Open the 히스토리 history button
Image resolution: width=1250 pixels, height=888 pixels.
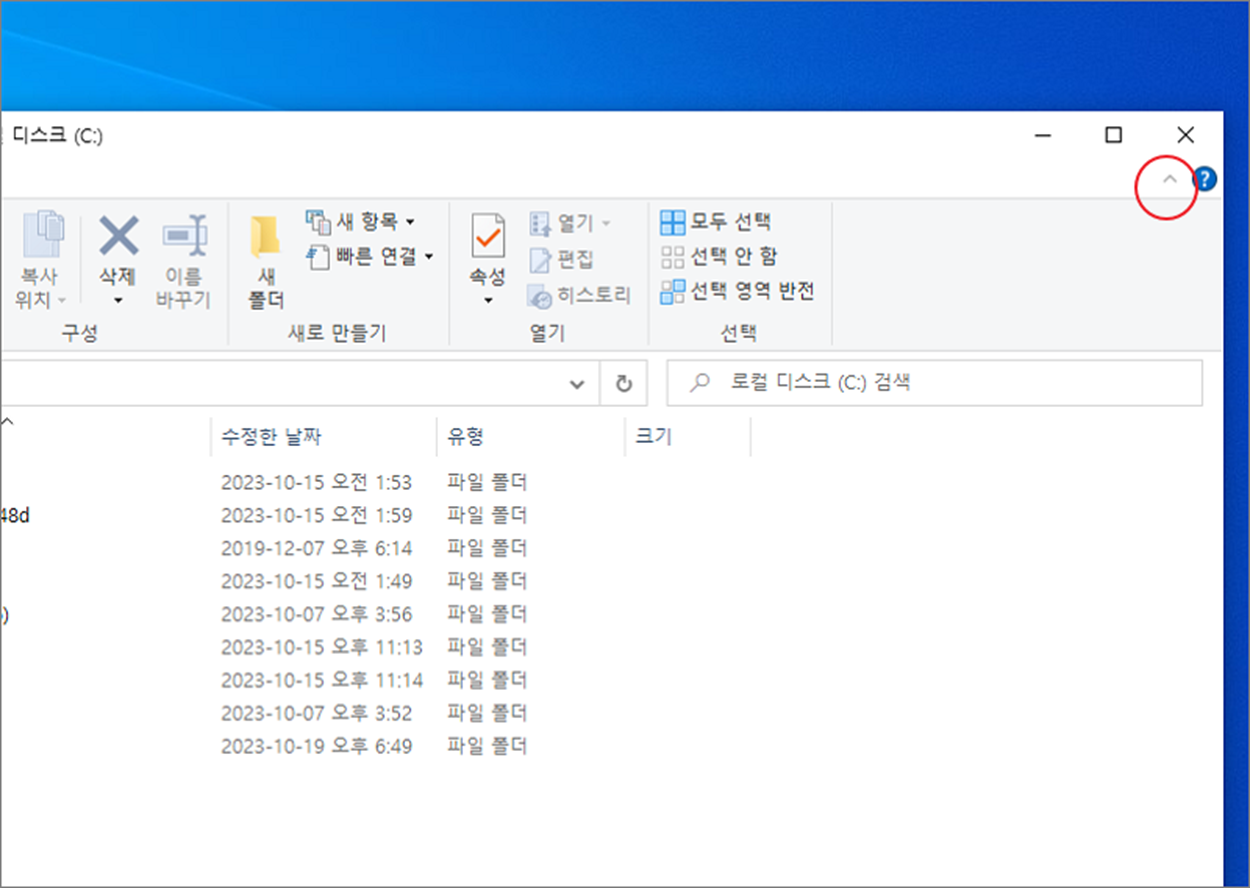point(579,296)
